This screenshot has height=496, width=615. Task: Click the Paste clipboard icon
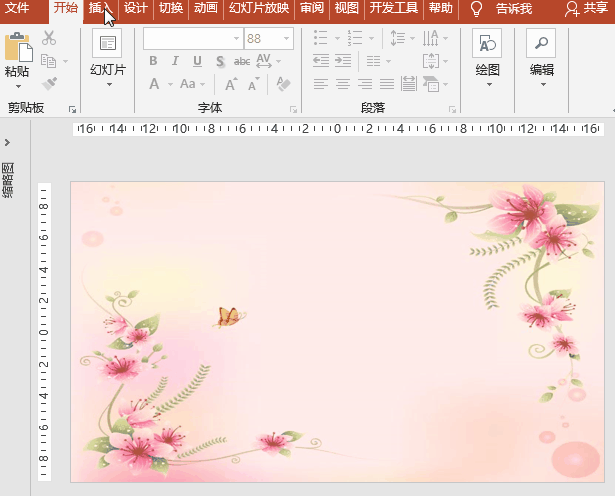click(x=18, y=47)
